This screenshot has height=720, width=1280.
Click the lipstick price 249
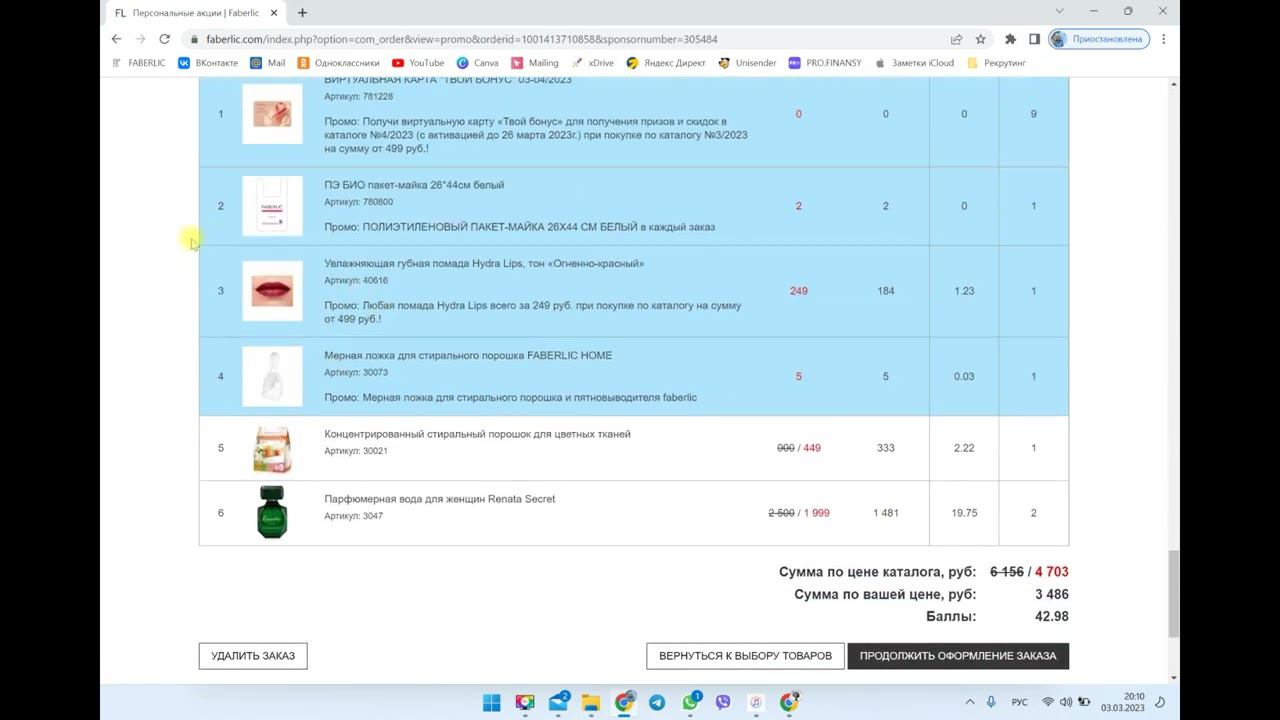coord(798,291)
